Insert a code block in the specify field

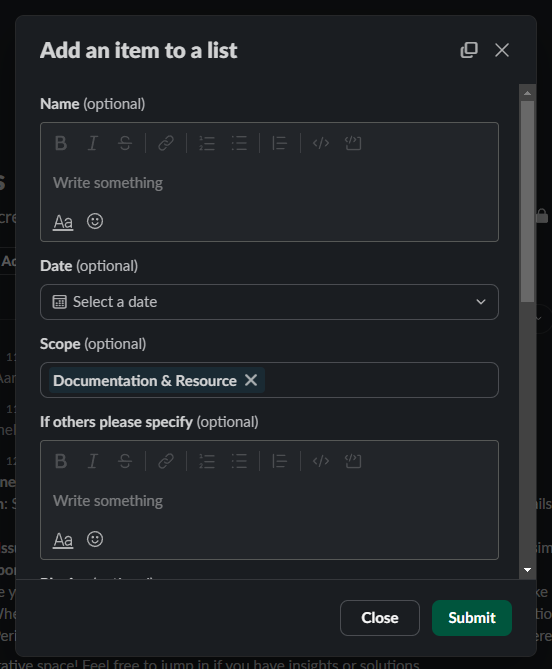click(x=353, y=461)
